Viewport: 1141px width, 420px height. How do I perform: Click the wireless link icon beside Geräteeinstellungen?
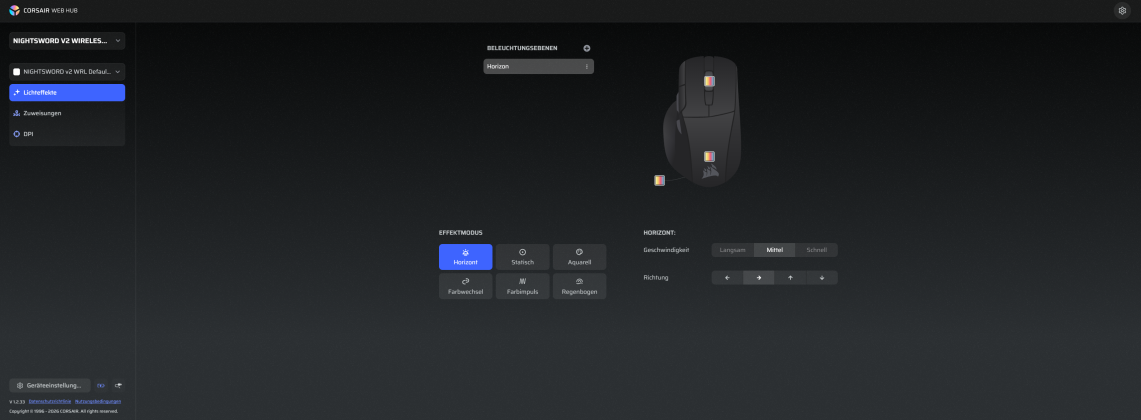click(101, 385)
